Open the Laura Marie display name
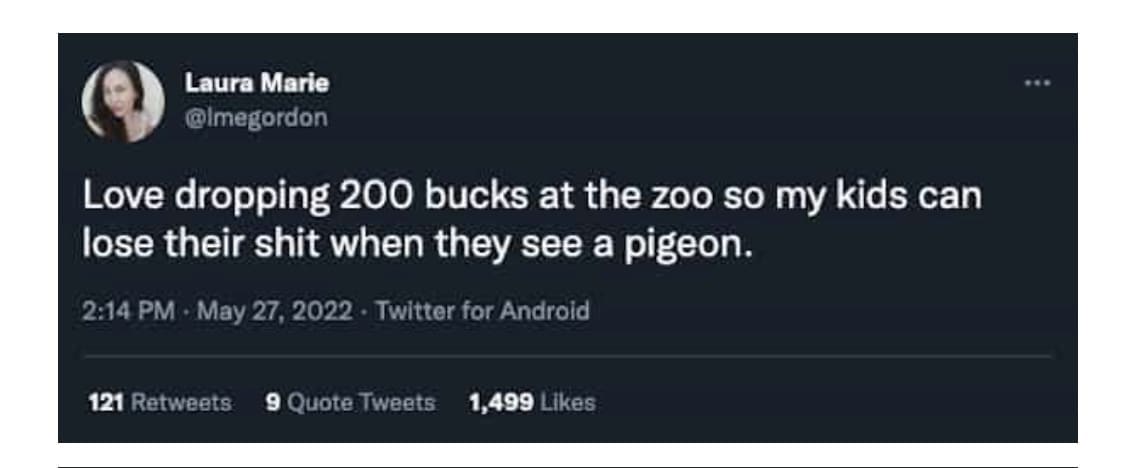This screenshot has height=468, width=1134. click(257, 84)
